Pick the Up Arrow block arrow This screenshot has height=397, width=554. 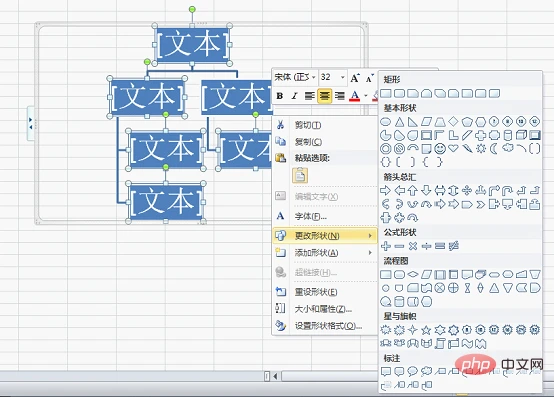pos(413,191)
